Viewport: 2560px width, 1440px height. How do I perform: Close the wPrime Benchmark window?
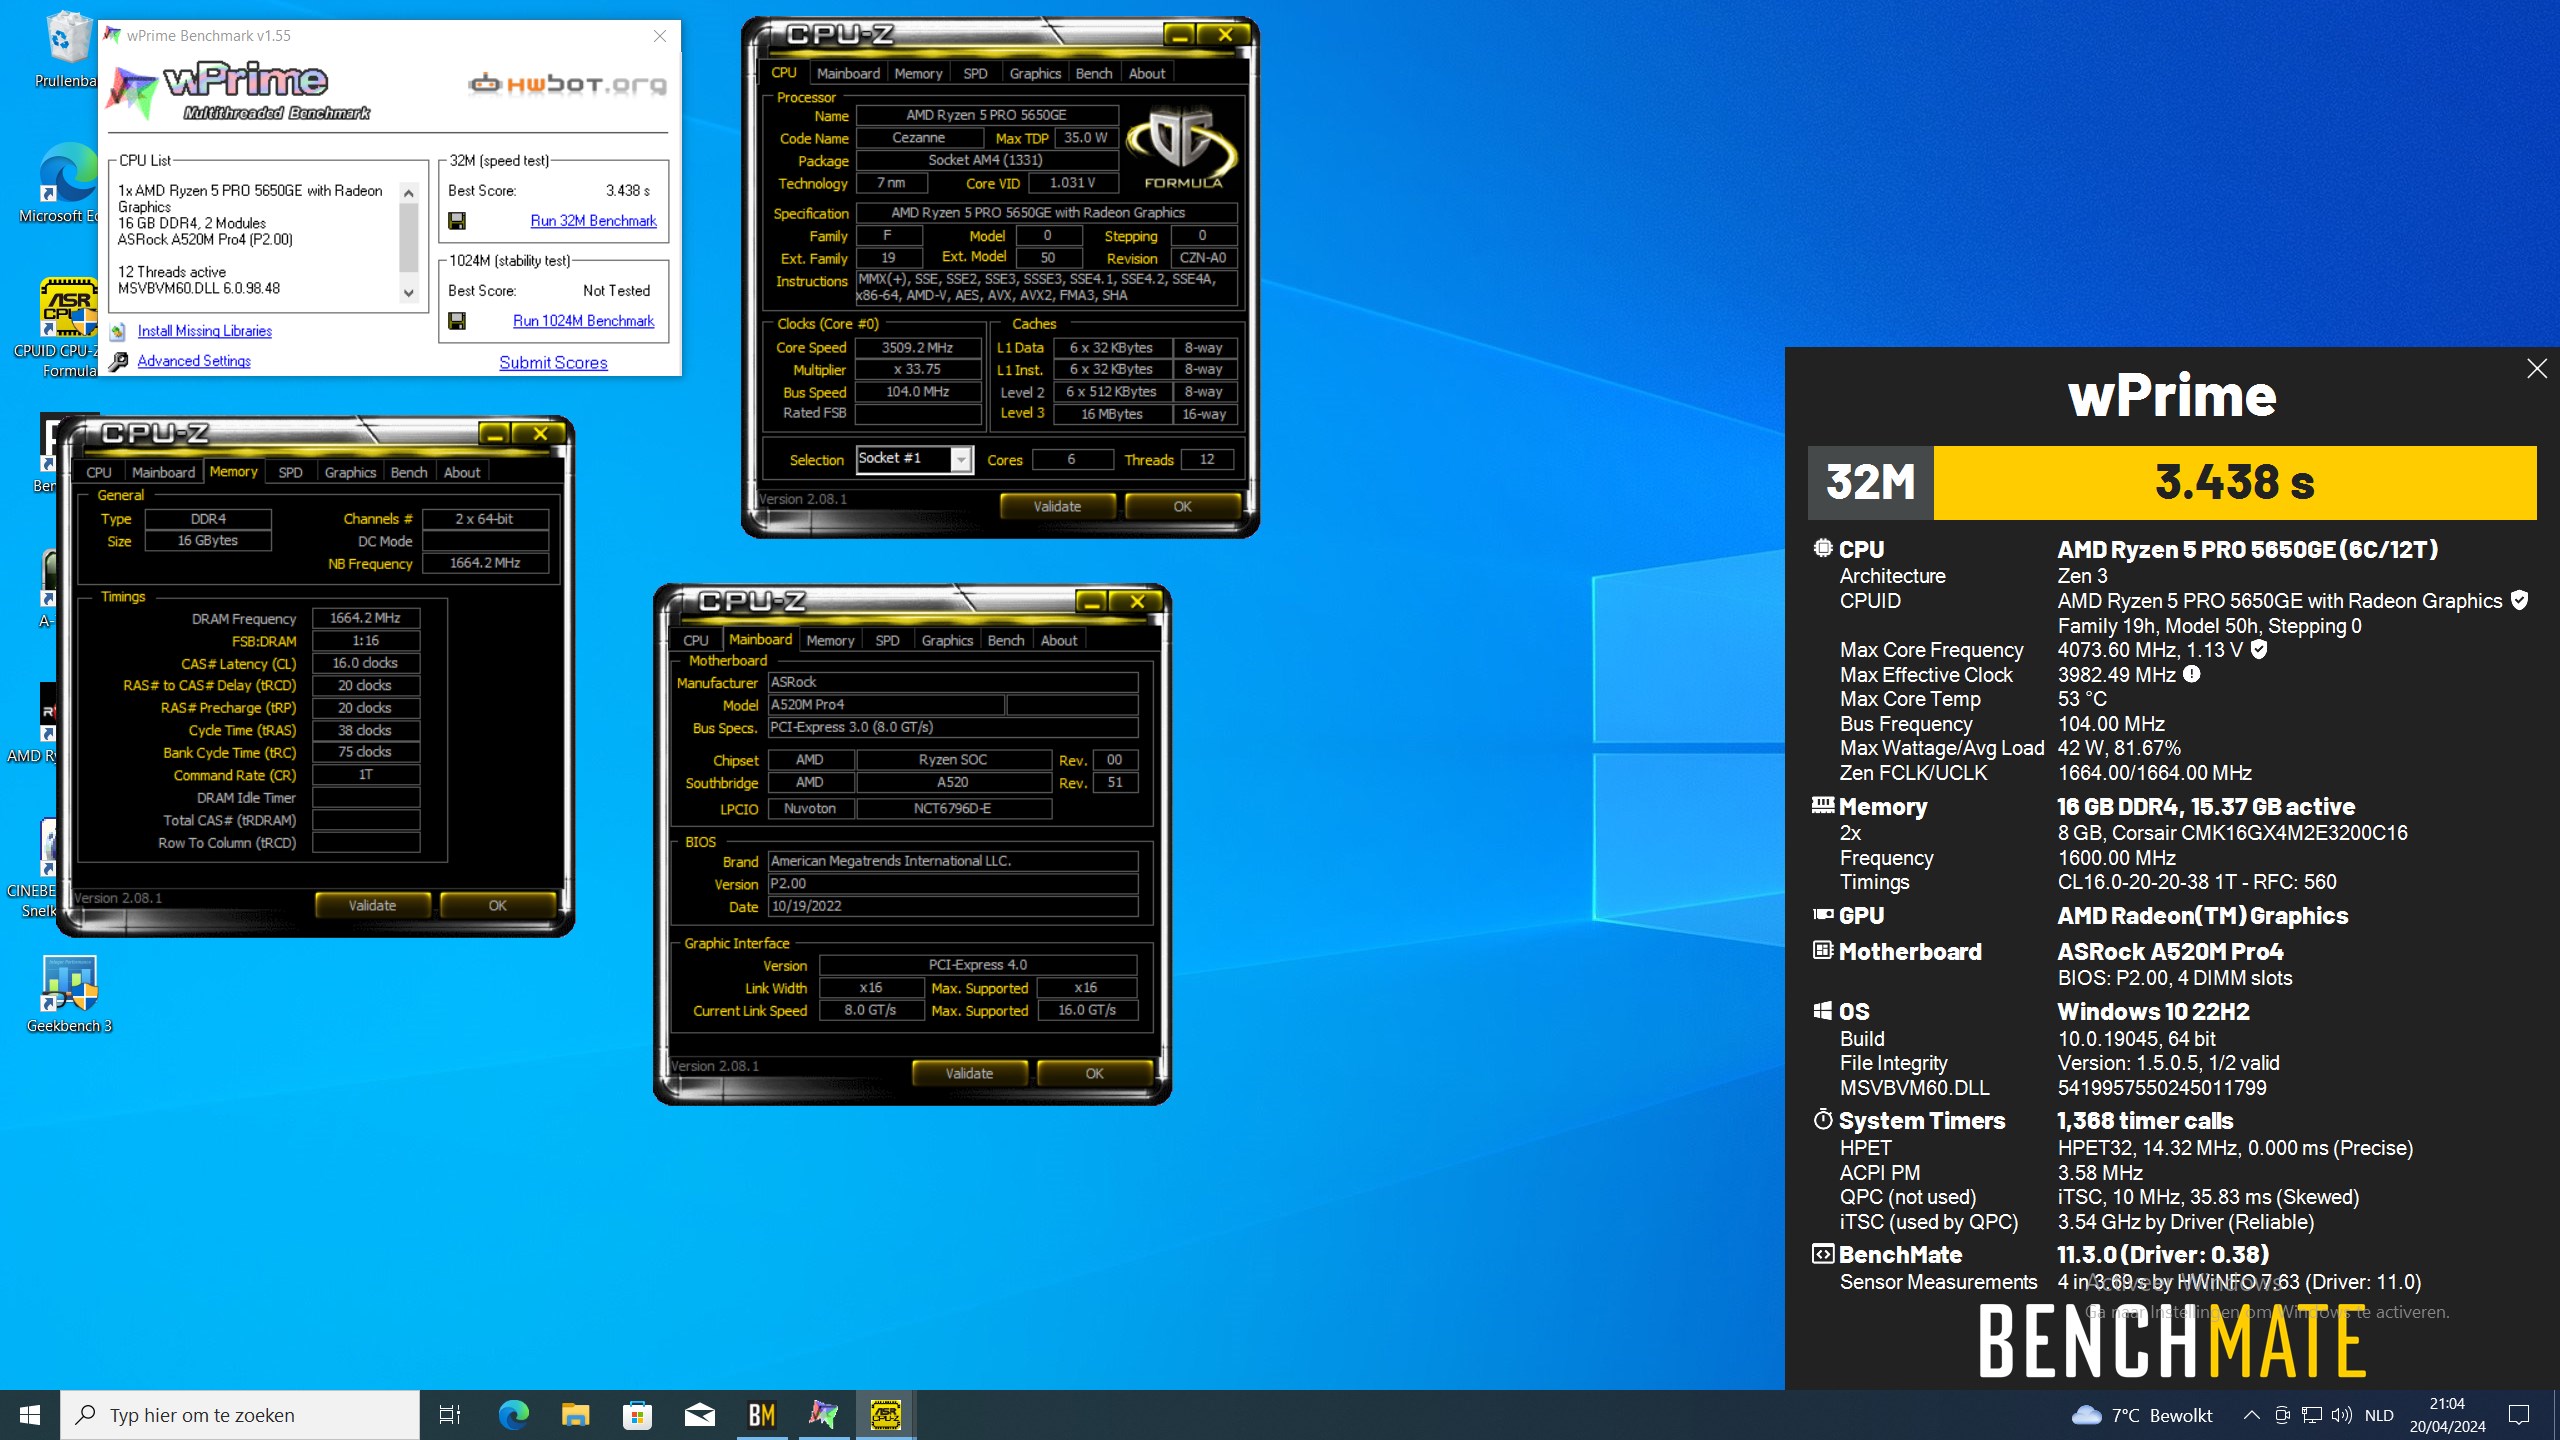click(659, 36)
